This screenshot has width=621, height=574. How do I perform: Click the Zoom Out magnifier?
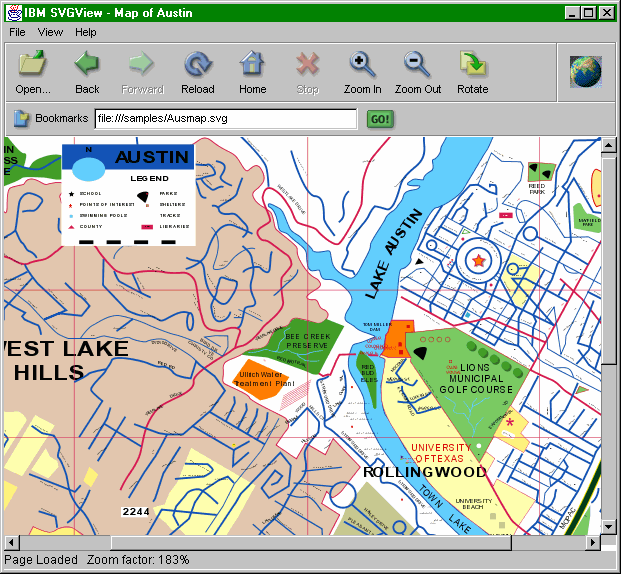click(417, 64)
